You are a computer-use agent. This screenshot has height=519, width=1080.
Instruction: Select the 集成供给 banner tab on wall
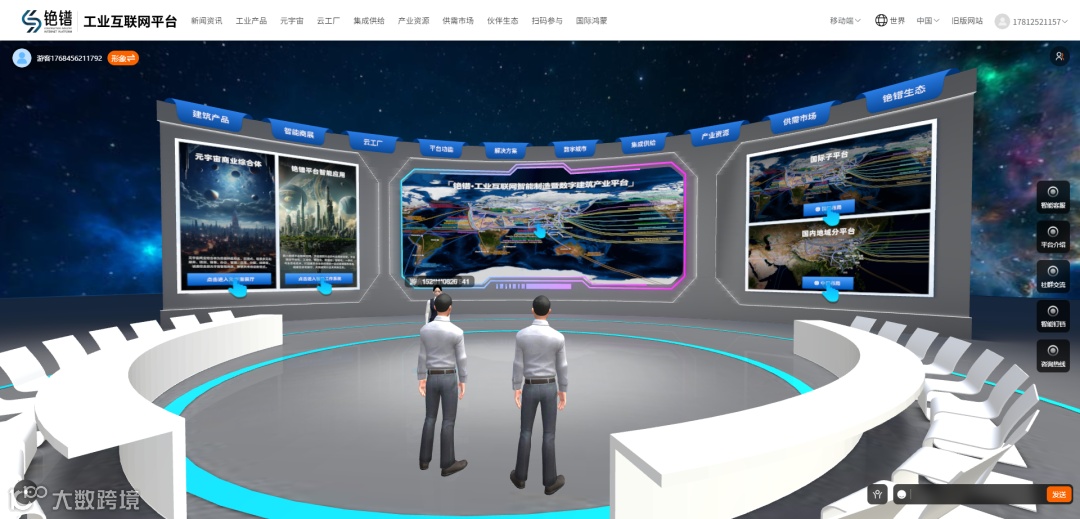coord(643,143)
